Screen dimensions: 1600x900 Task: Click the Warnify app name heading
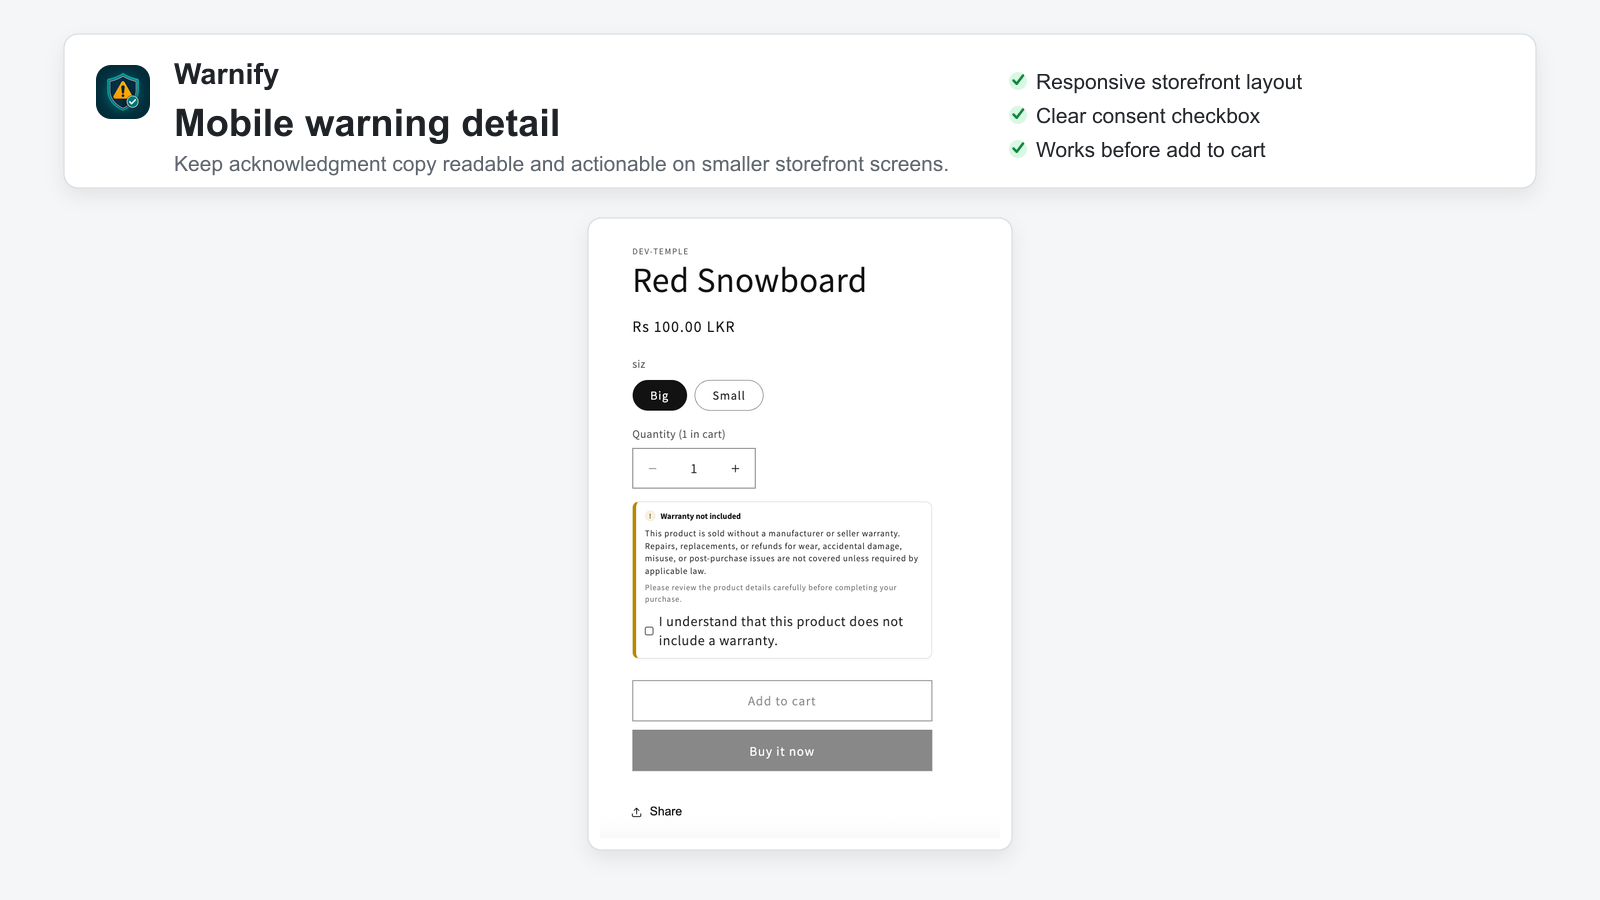click(226, 74)
